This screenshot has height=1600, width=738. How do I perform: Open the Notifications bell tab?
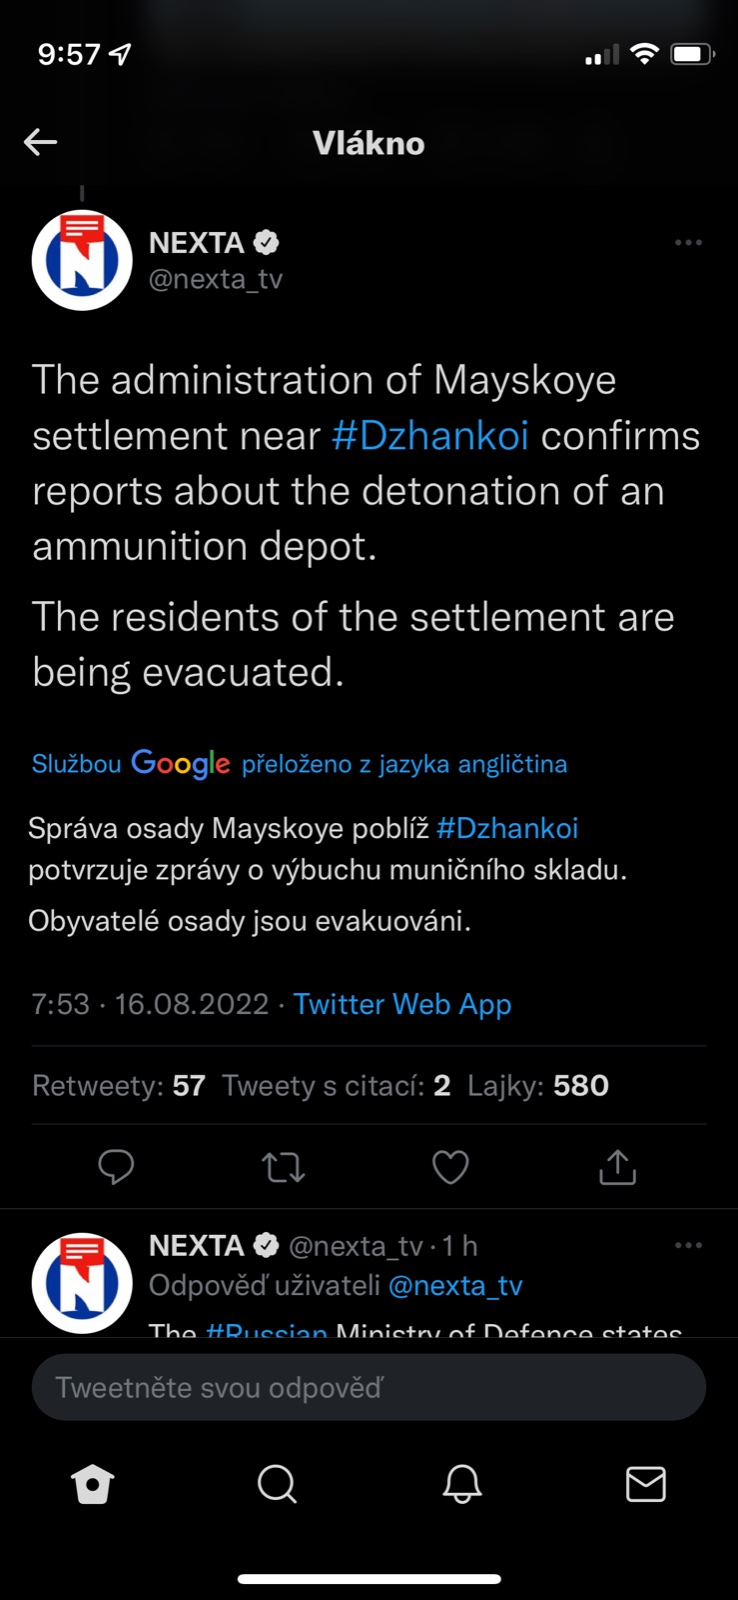click(x=462, y=1485)
